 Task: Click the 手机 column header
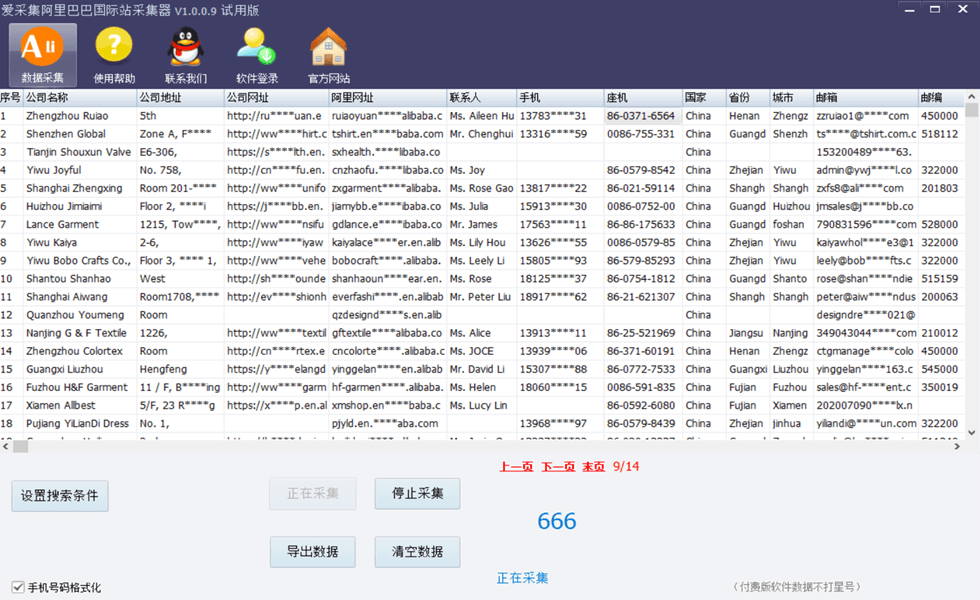click(x=561, y=98)
